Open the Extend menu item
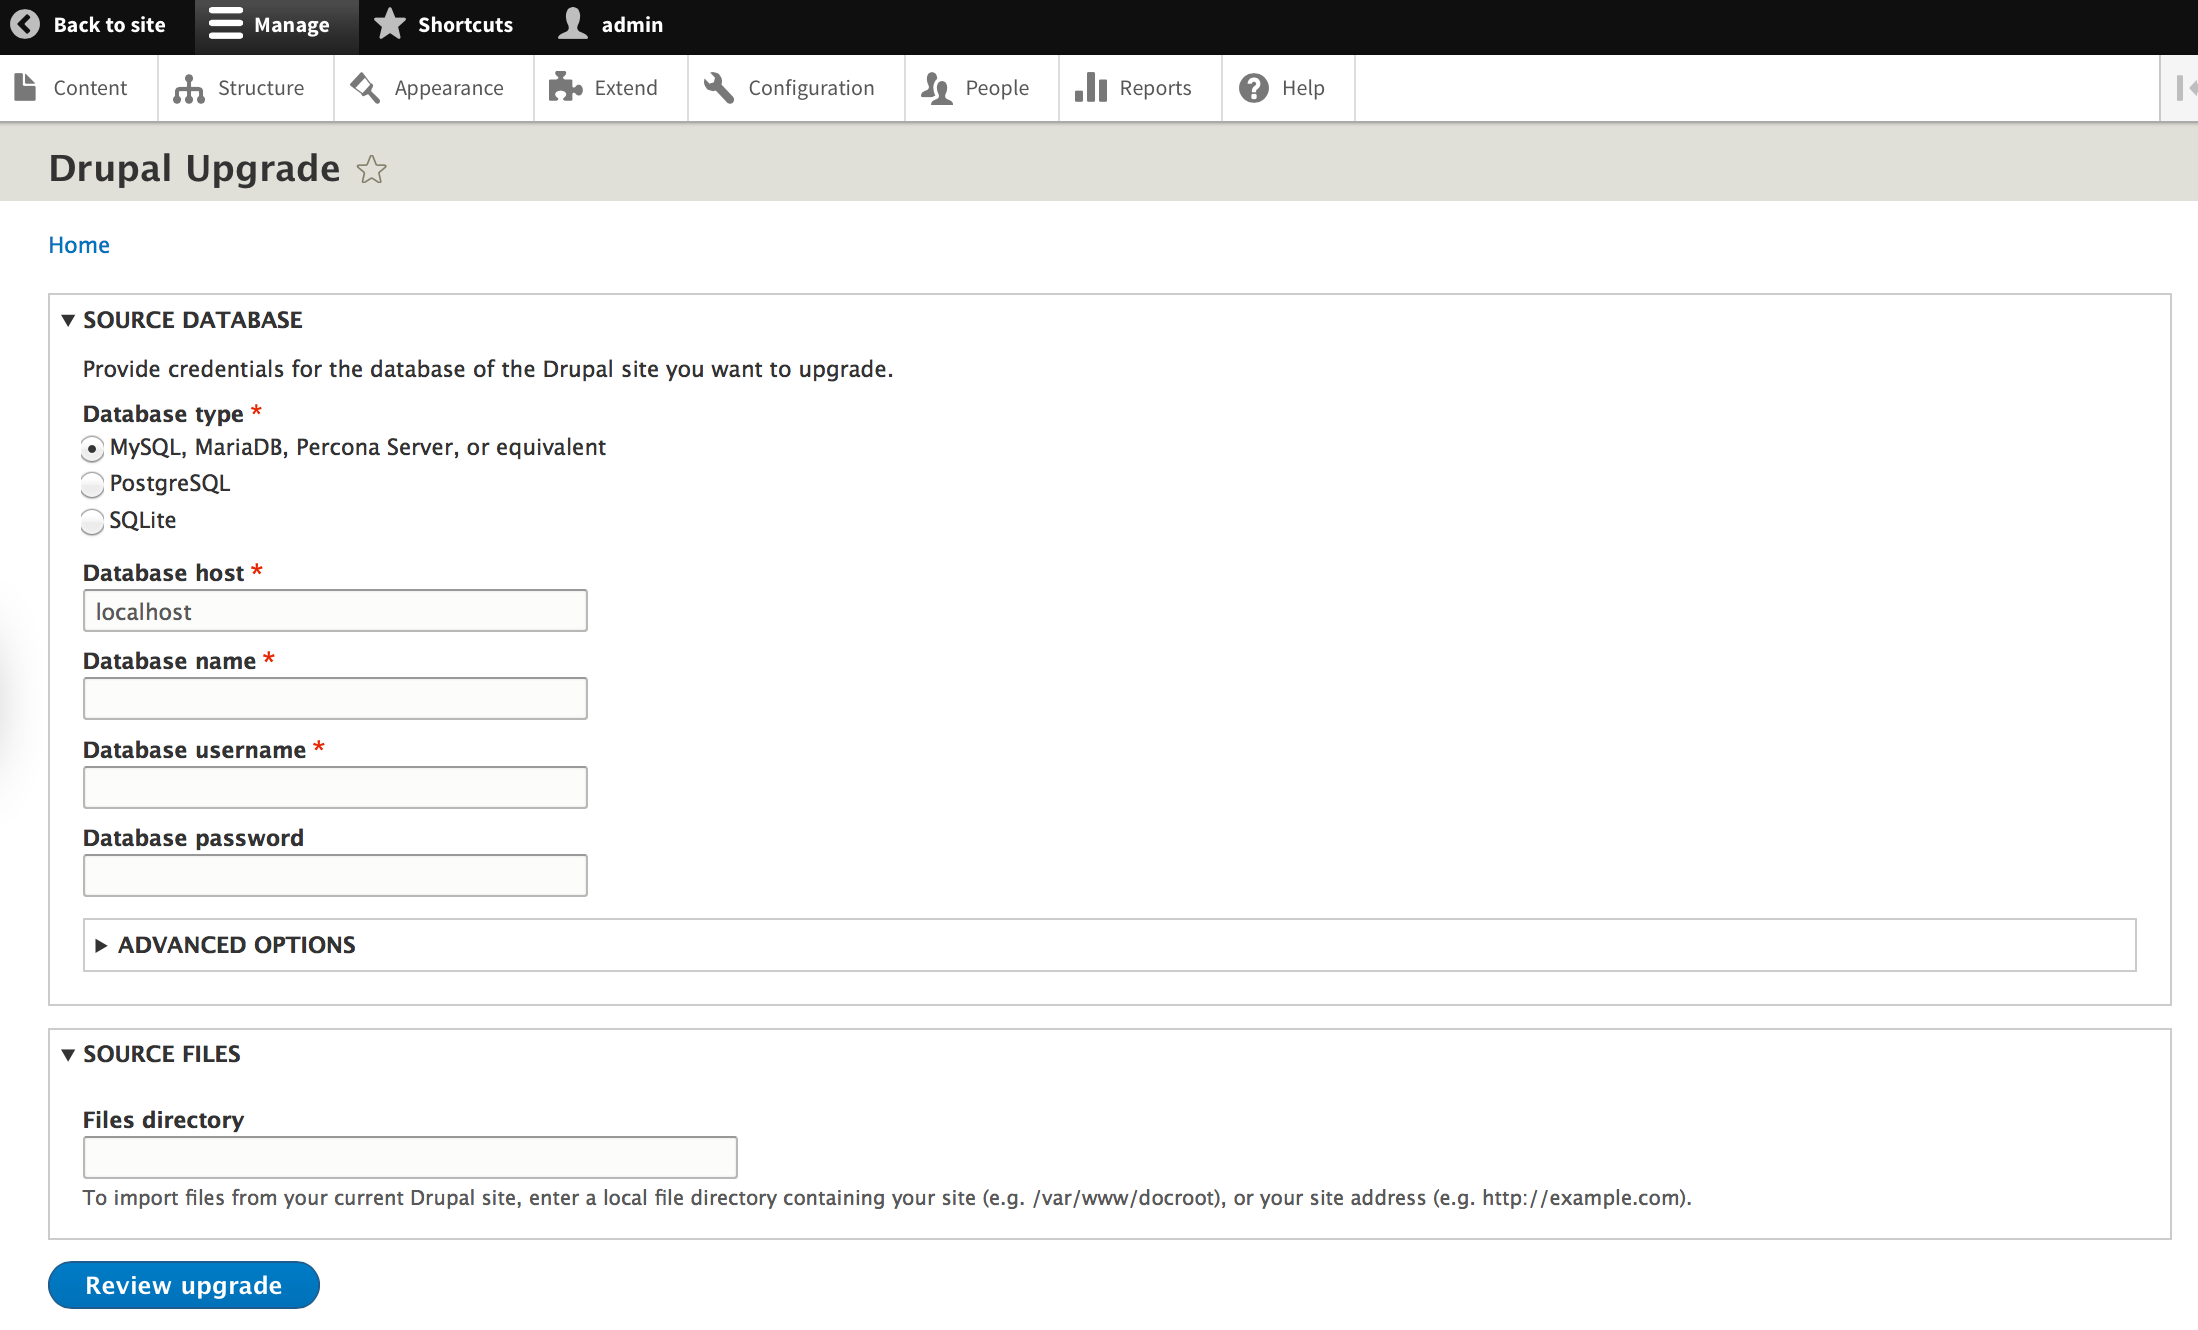Image resolution: width=2198 pixels, height=1330 pixels. 611,88
